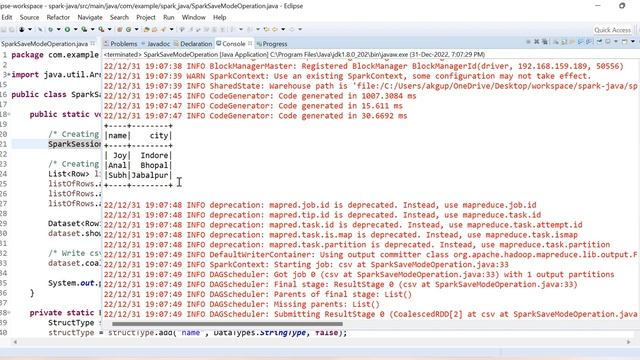Open the Display Selected Console dropdown arrow
The height and width of the screenshot is (360, 640).
616,42
